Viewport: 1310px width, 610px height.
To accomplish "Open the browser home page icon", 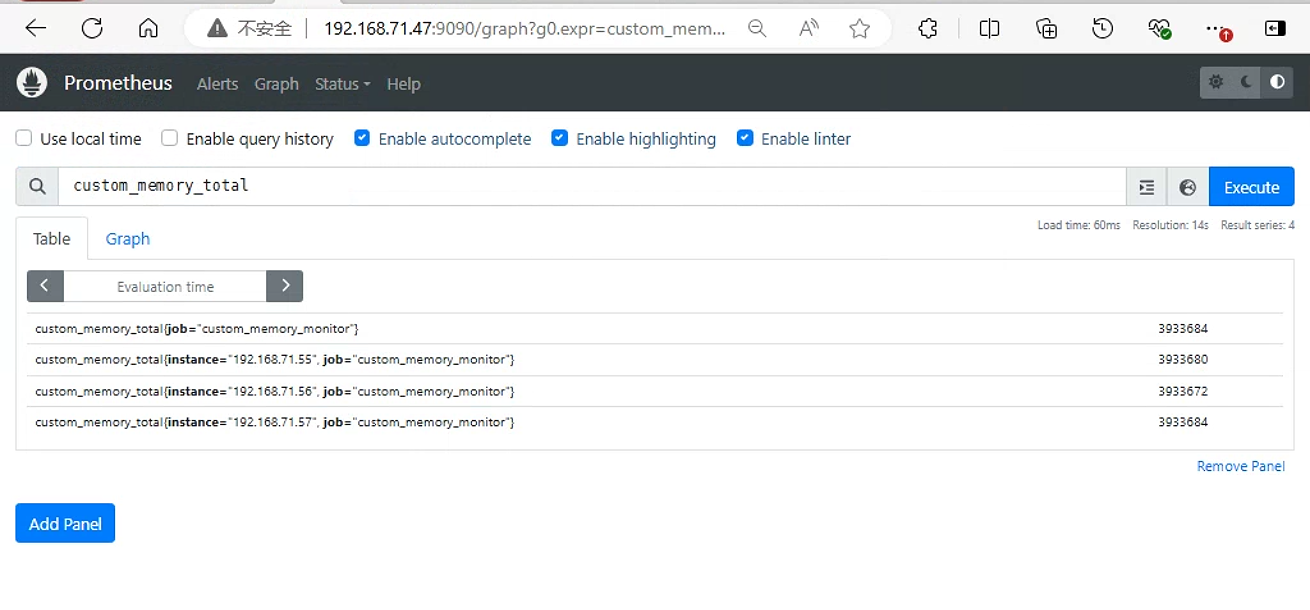I will [148, 29].
